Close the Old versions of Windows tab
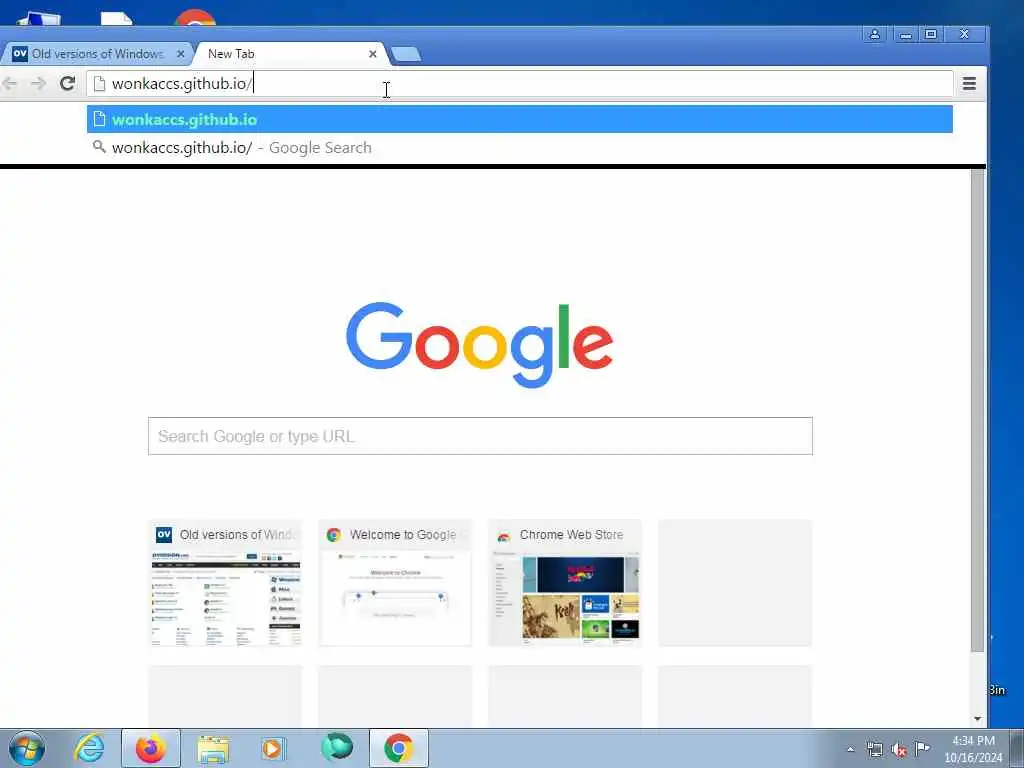 click(181, 54)
